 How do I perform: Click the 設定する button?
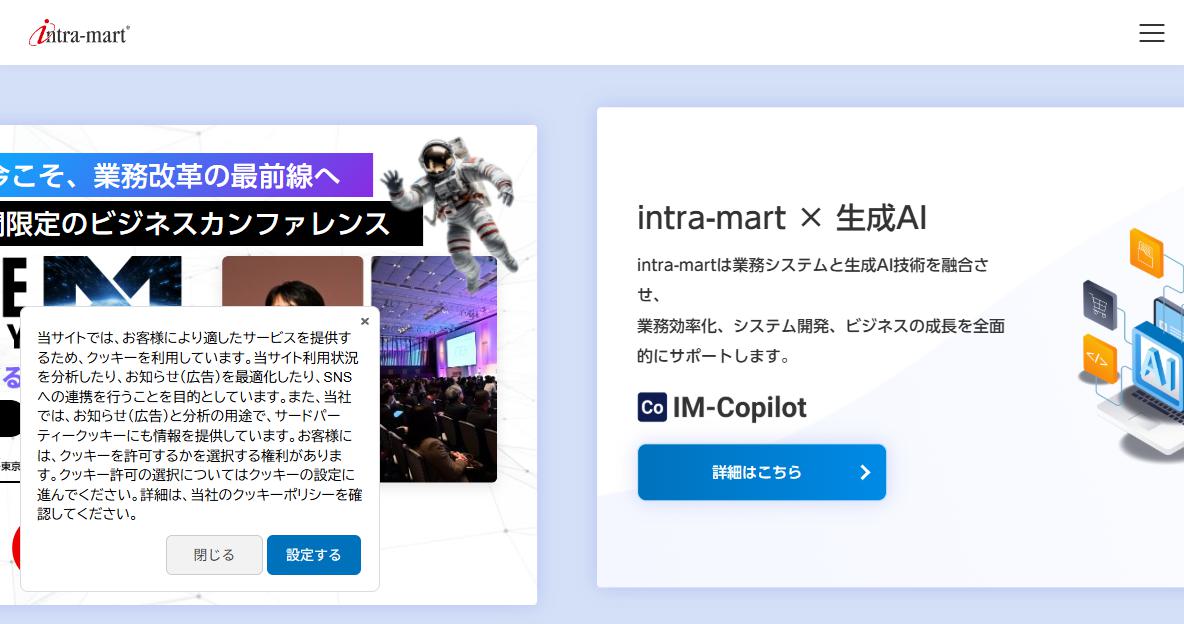click(313, 554)
